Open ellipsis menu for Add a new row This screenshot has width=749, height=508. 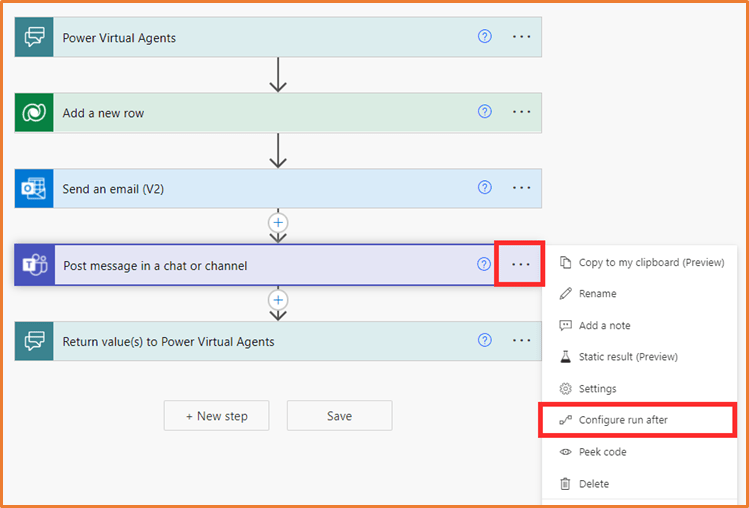[x=521, y=112]
